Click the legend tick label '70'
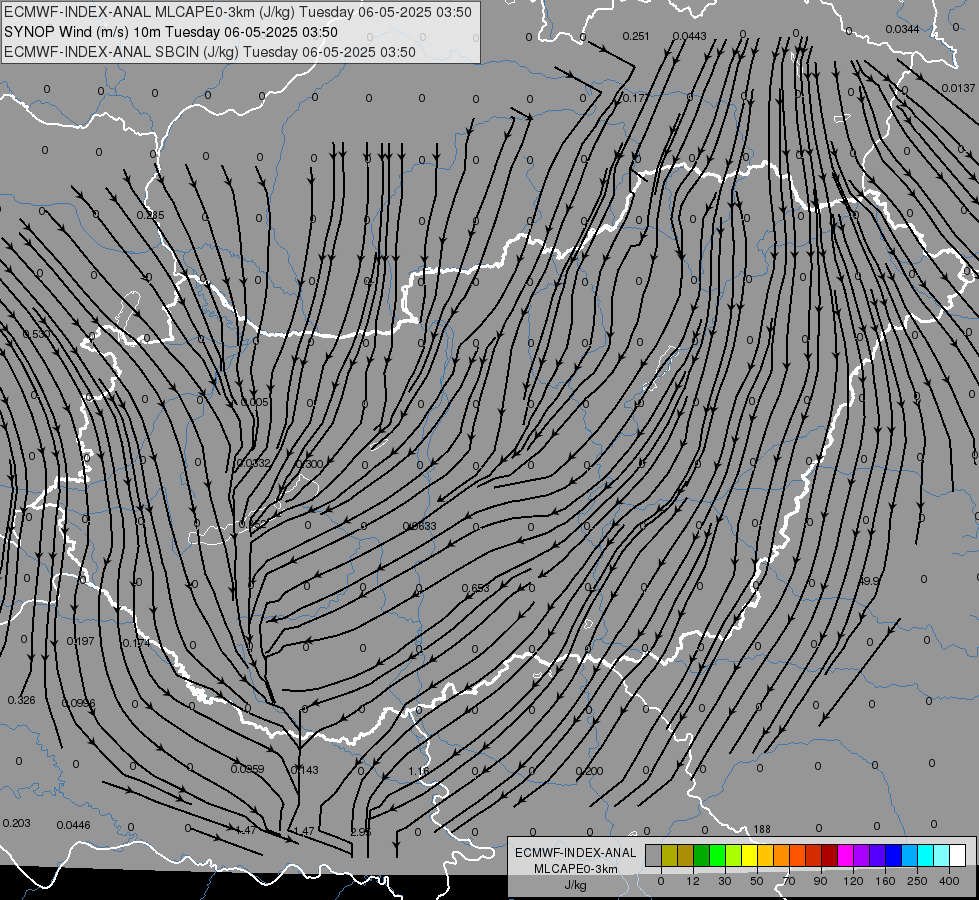 pyautogui.click(x=789, y=881)
